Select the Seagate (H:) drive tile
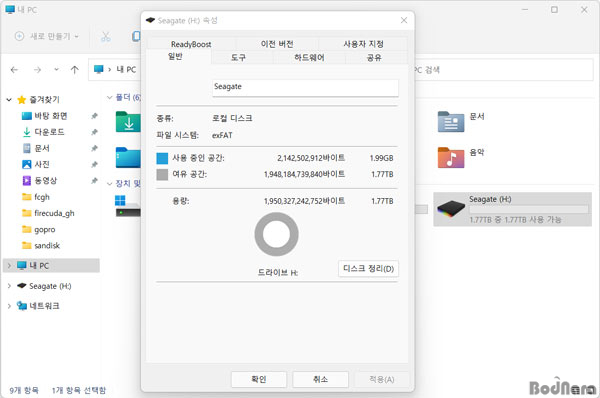The image size is (600, 398). click(x=513, y=209)
